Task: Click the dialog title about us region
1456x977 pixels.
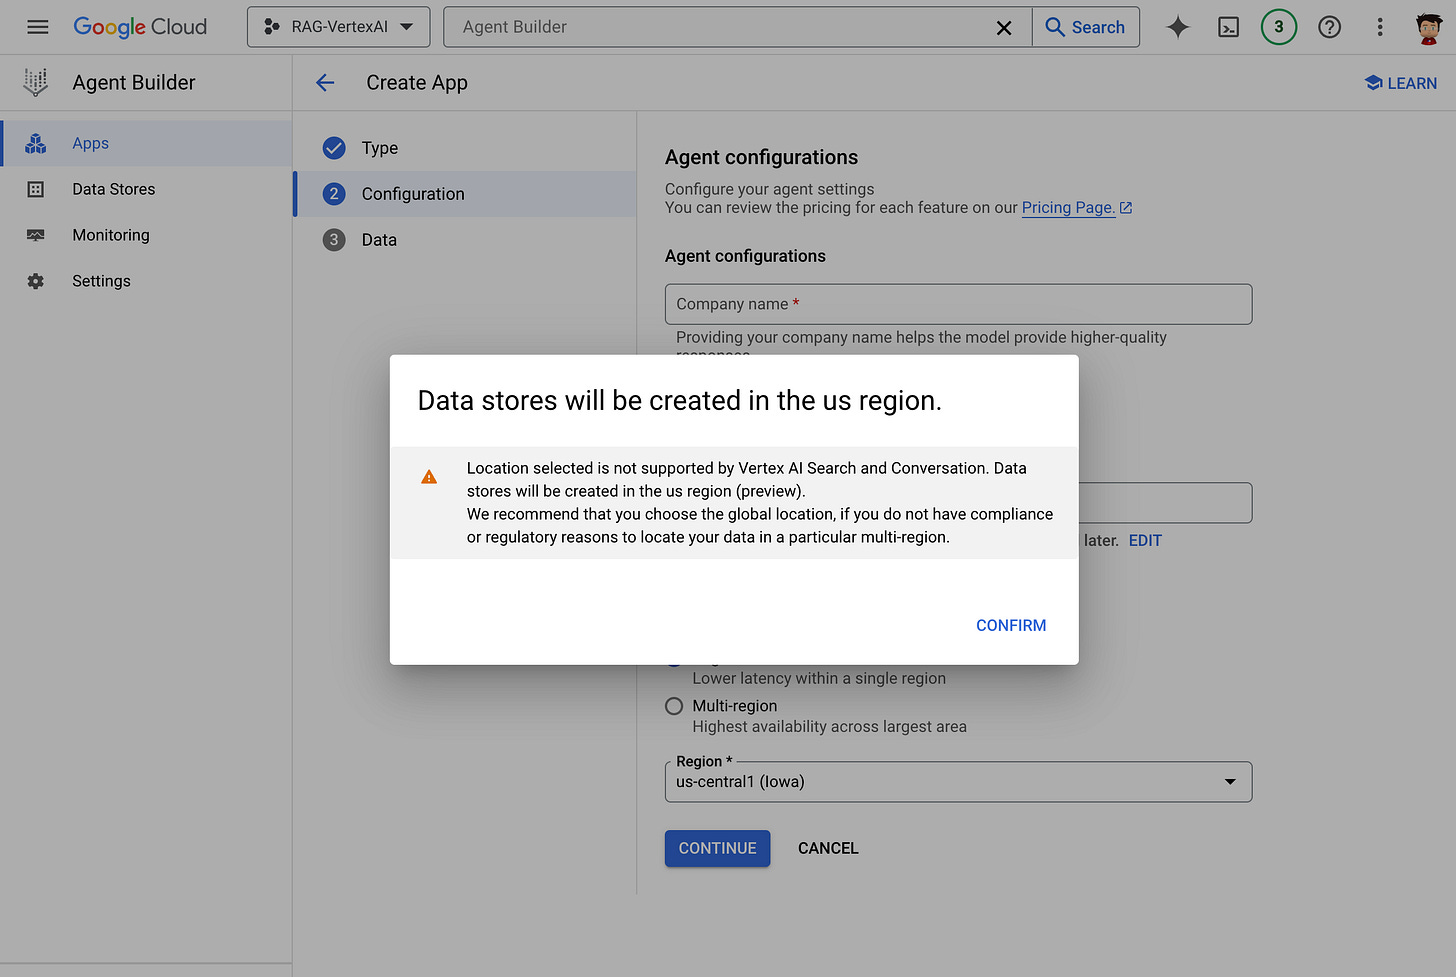Action: click(x=680, y=400)
